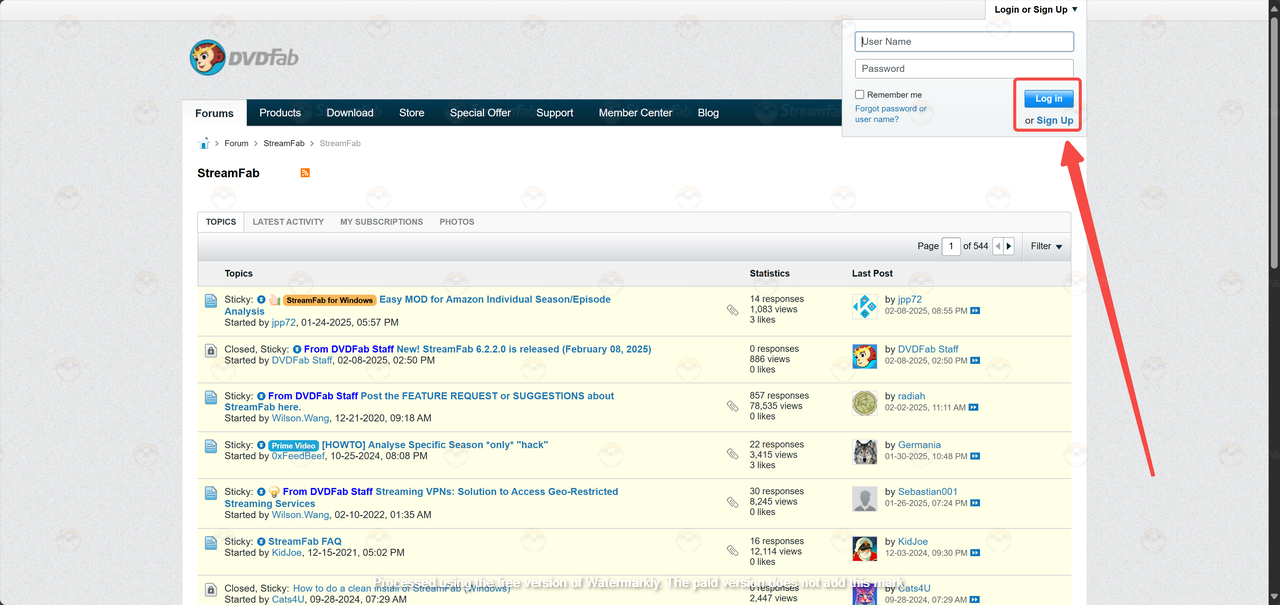Open Germania's wolf avatar
This screenshot has width=1280, height=605.
[865, 452]
